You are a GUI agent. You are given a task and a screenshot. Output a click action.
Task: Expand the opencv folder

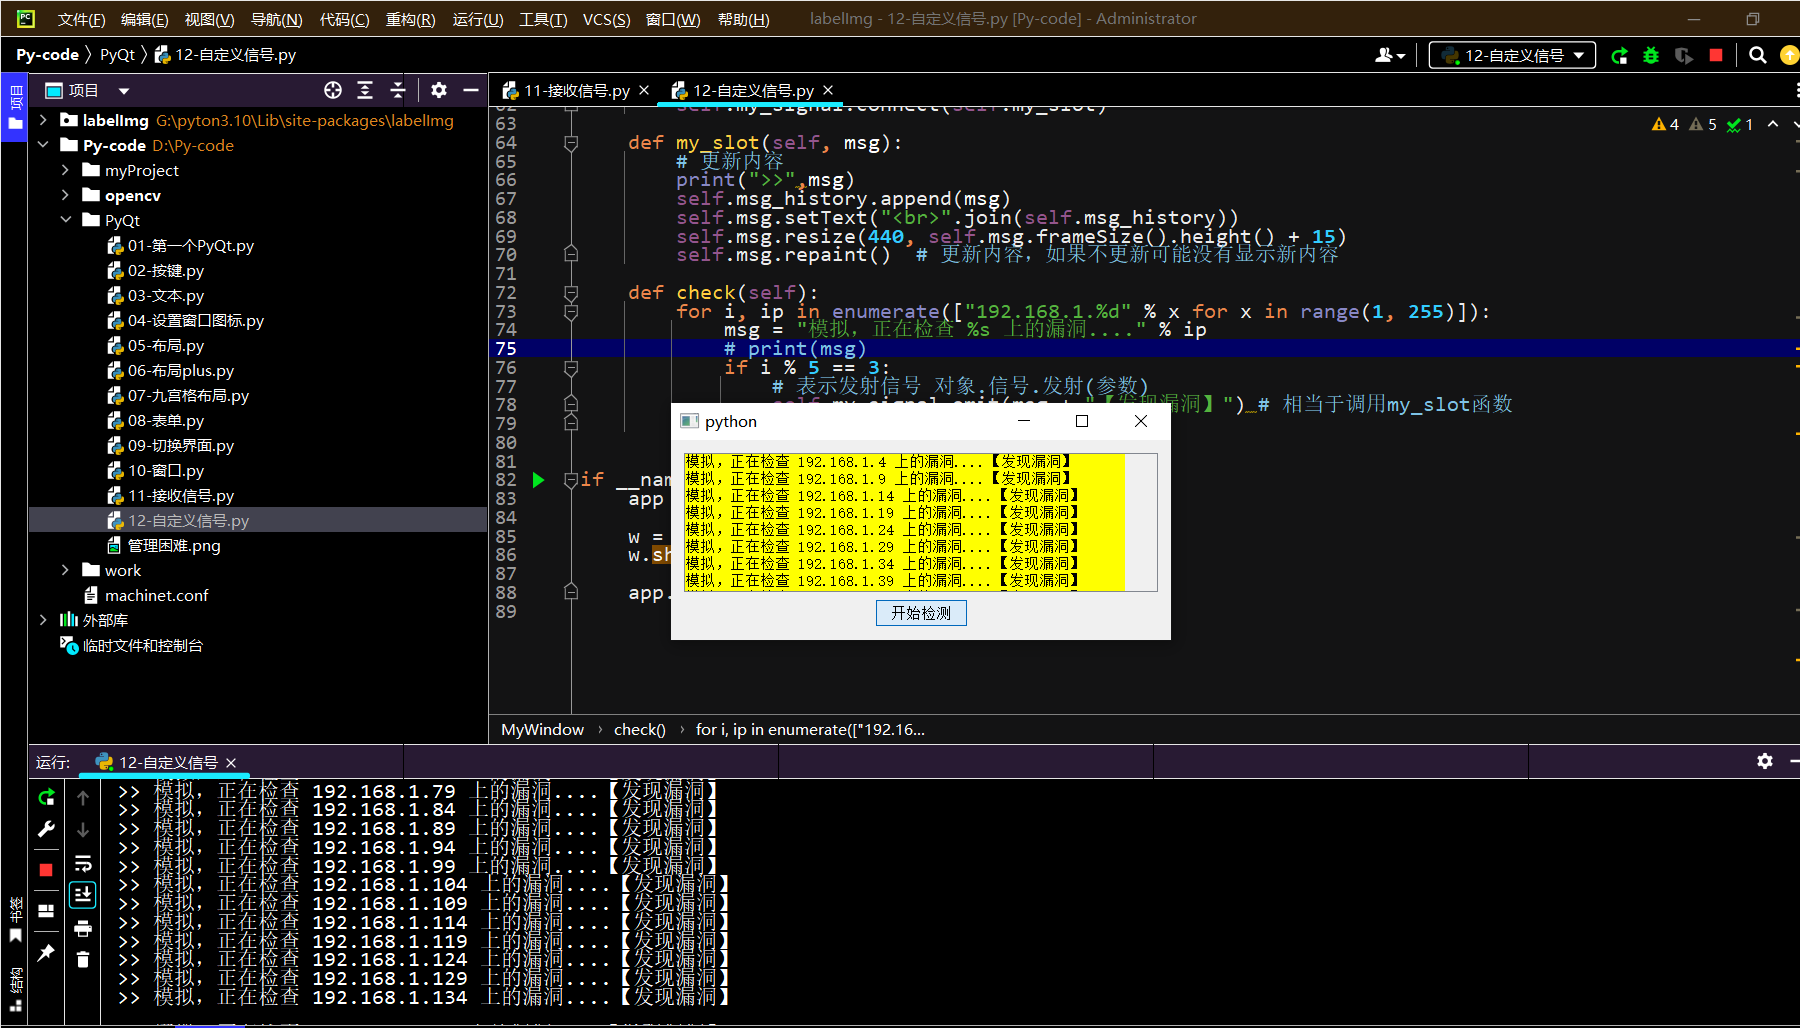pos(66,195)
